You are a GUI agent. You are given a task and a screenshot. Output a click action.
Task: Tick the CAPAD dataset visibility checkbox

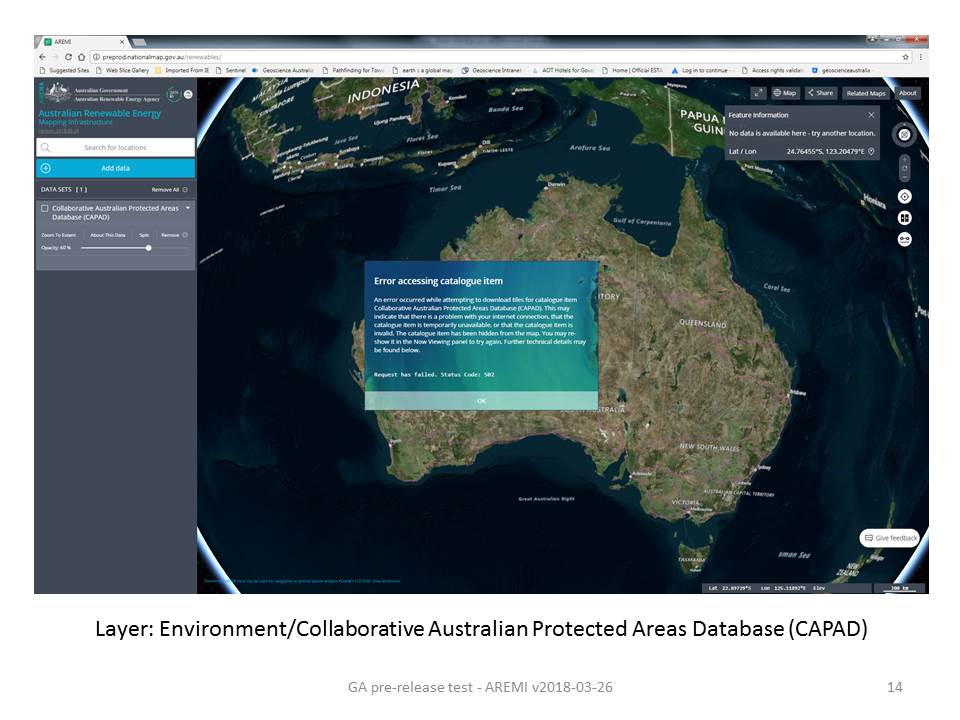pyautogui.click(x=45, y=208)
